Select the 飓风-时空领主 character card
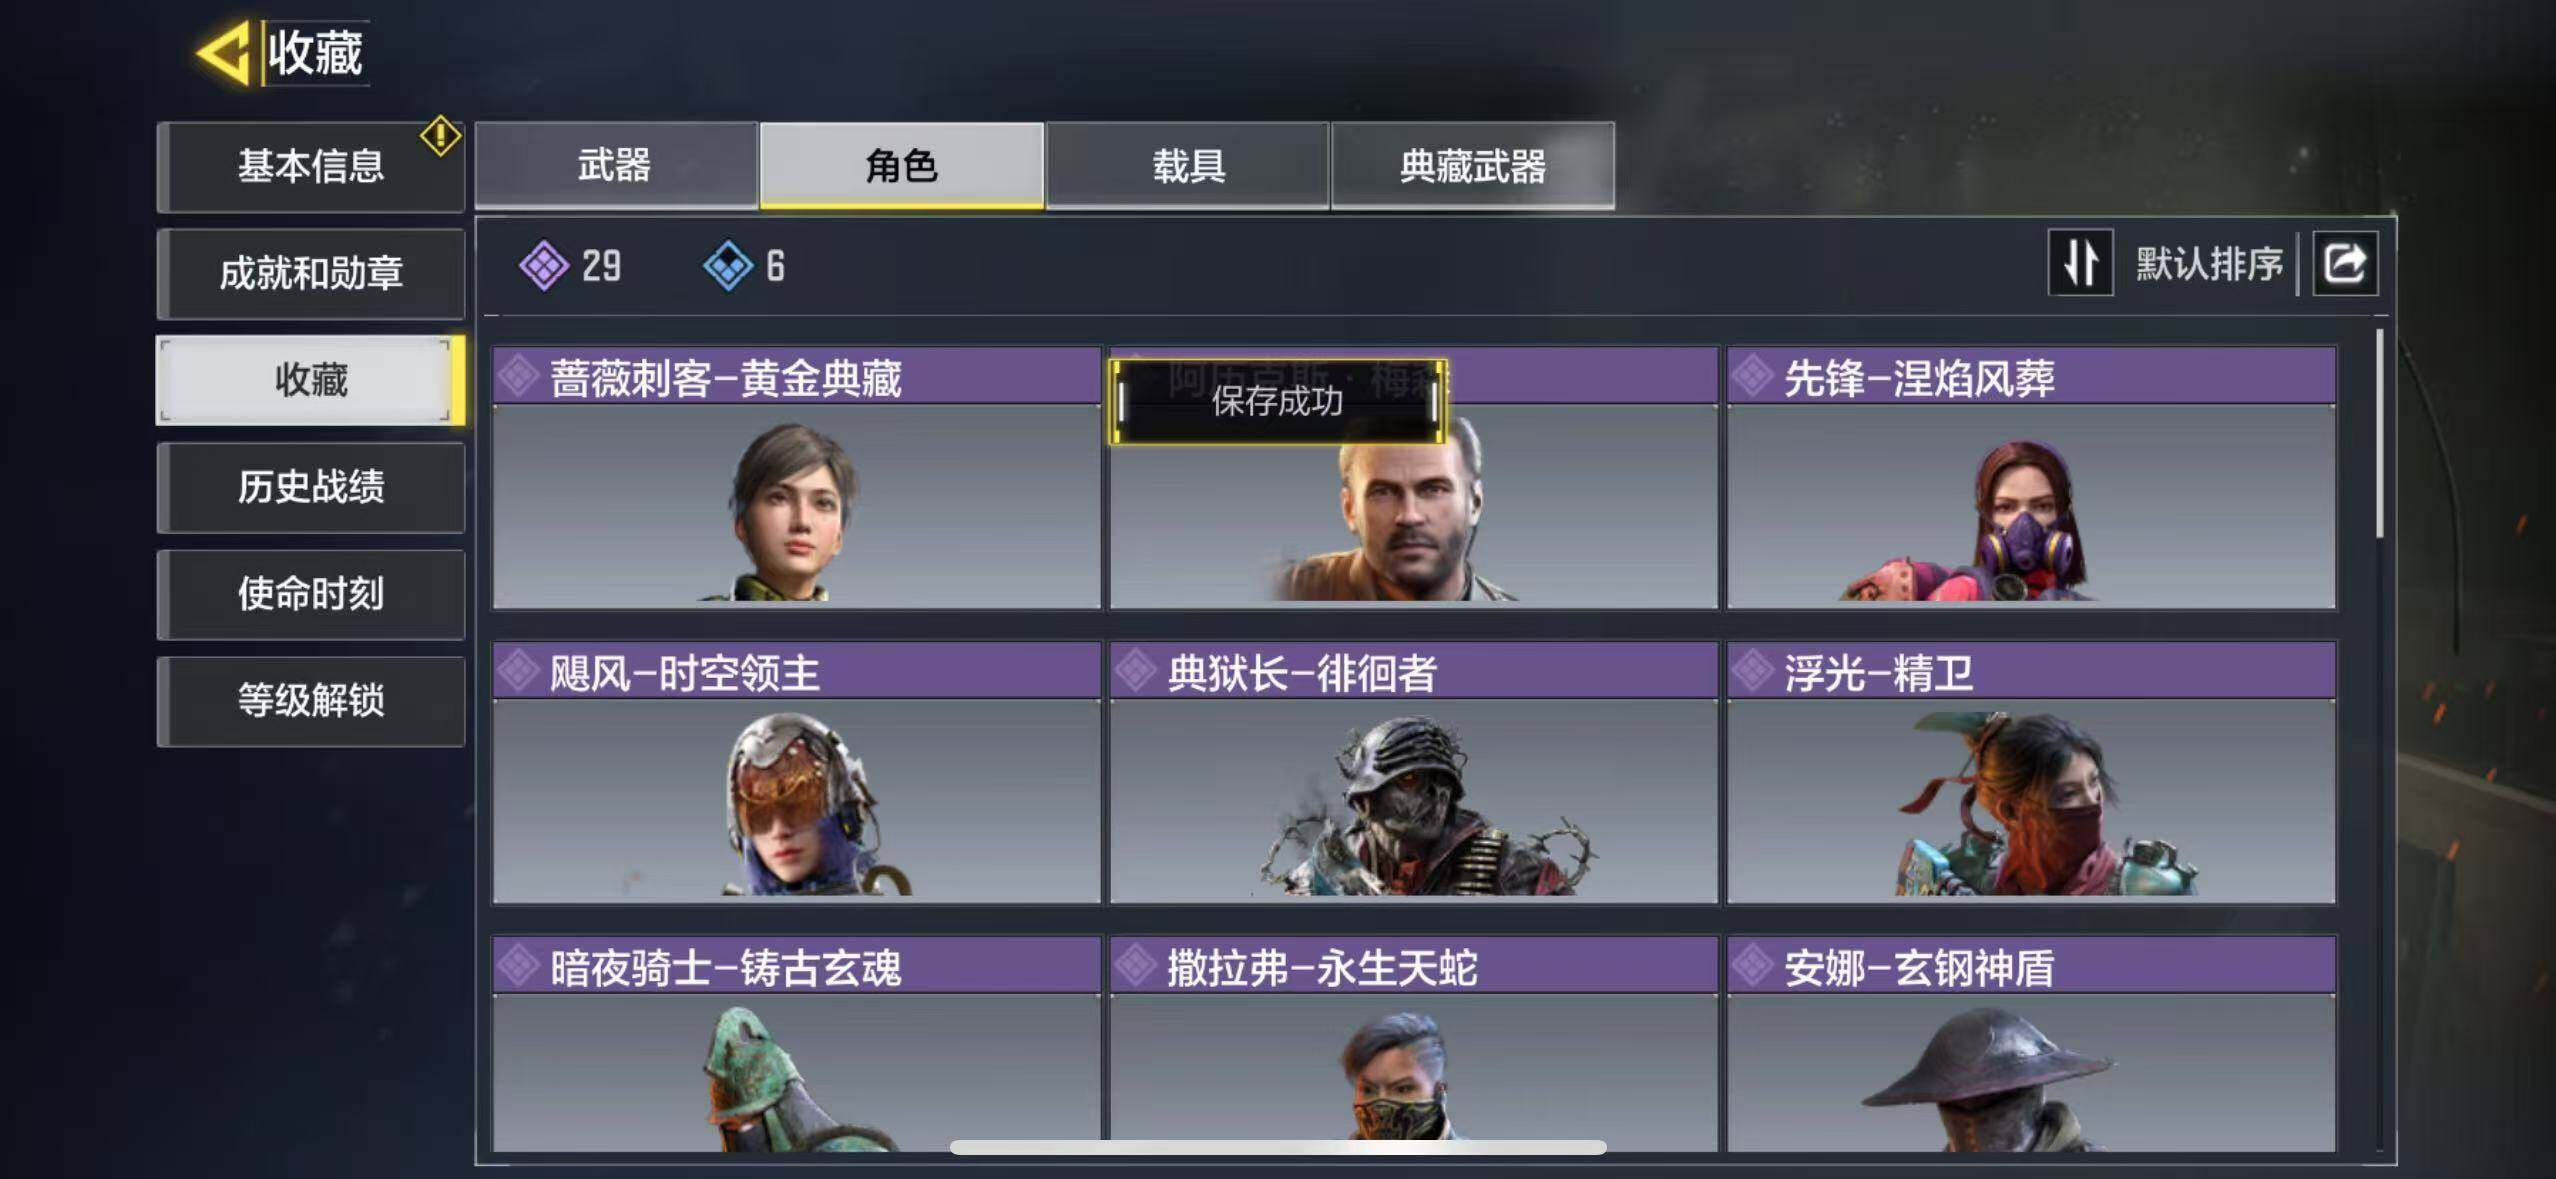Screen dimensions: 2556x1179 coord(797,773)
